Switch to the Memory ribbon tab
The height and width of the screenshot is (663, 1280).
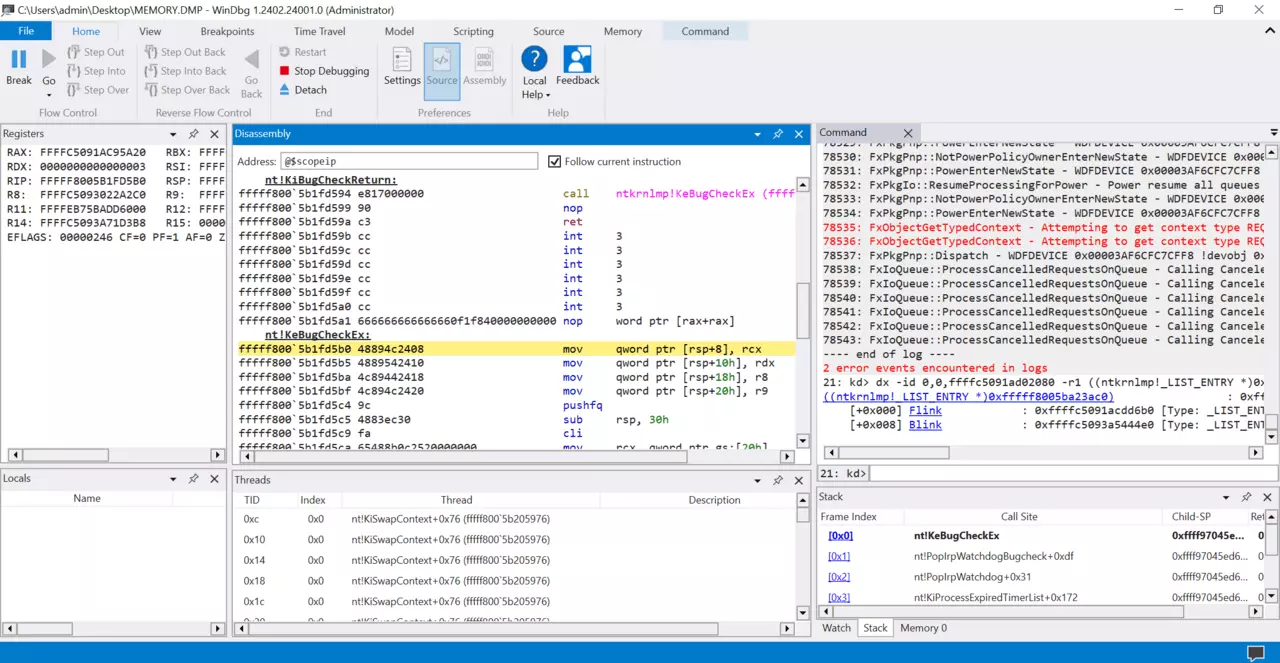click(x=622, y=31)
